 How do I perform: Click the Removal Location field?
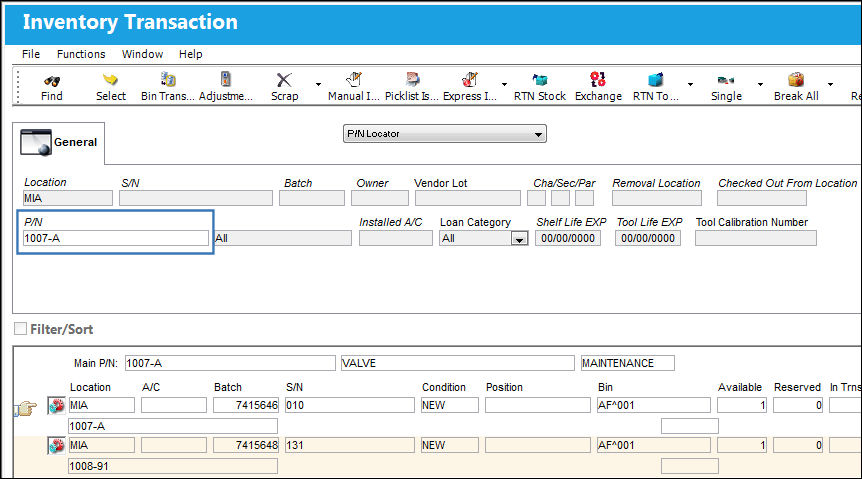coord(657,198)
